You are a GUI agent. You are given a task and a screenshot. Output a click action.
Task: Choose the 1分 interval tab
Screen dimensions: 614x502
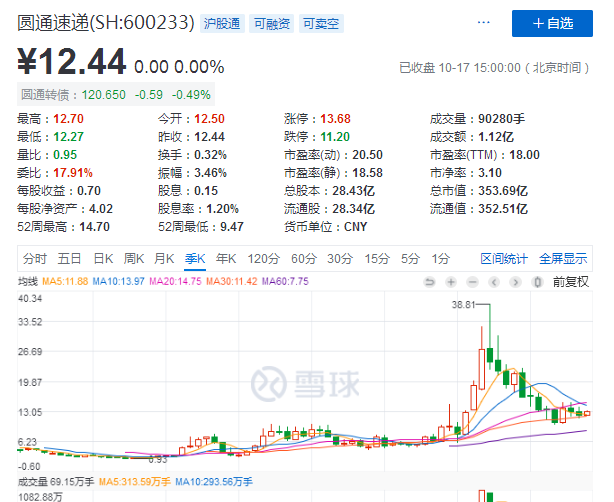(x=439, y=259)
